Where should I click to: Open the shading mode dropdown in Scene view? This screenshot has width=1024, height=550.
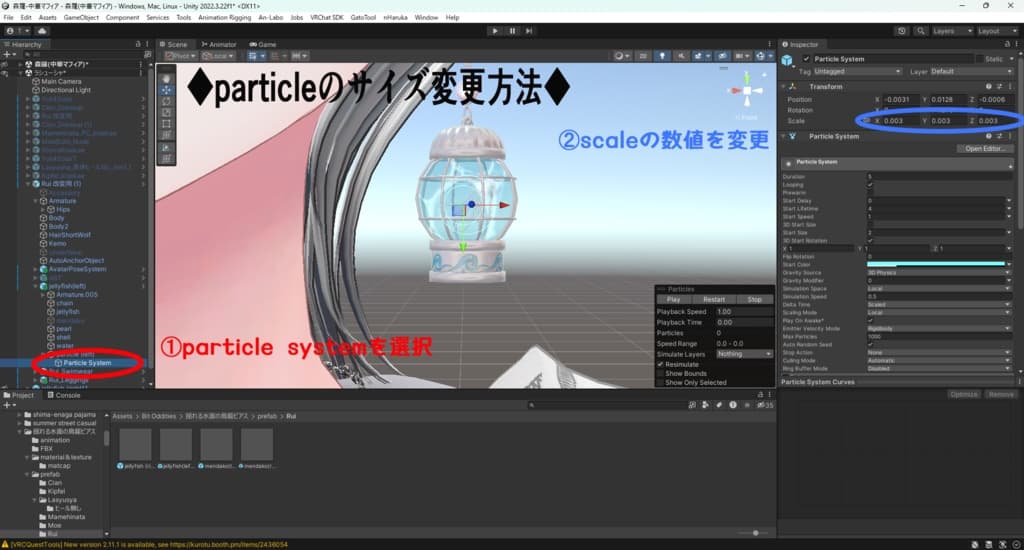pyautogui.click(x=622, y=56)
